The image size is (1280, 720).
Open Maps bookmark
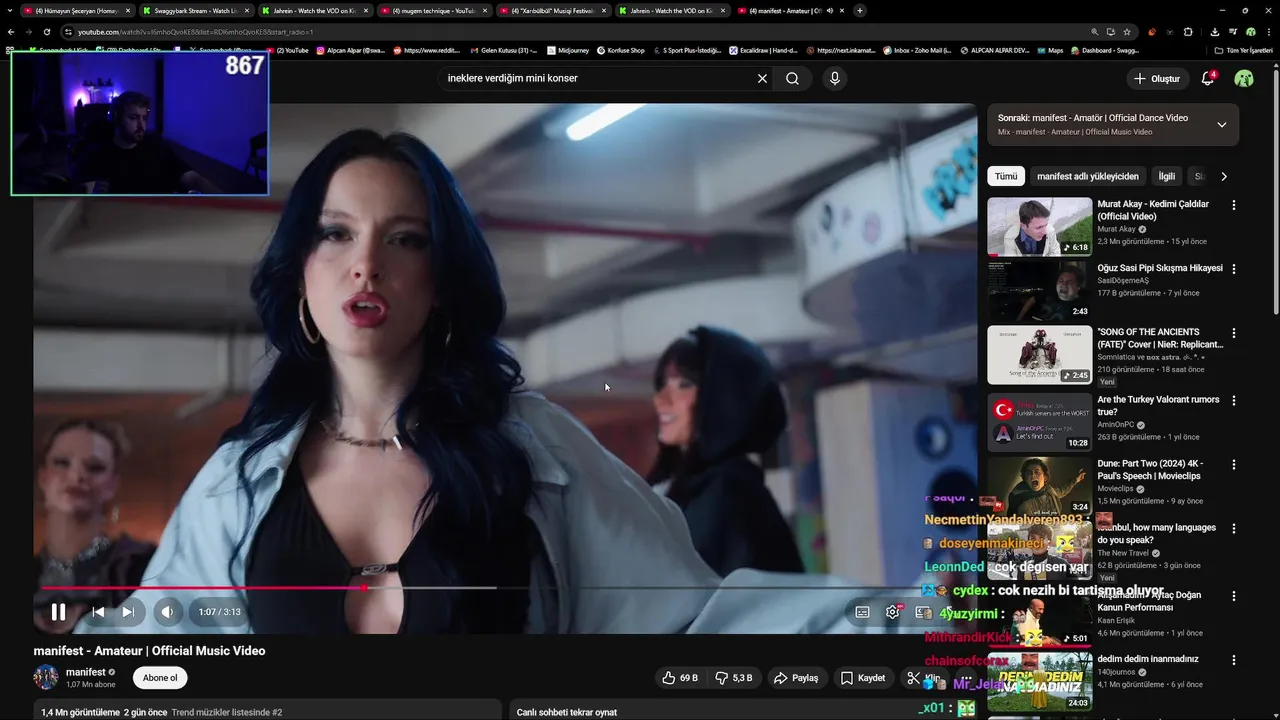click(x=1049, y=50)
